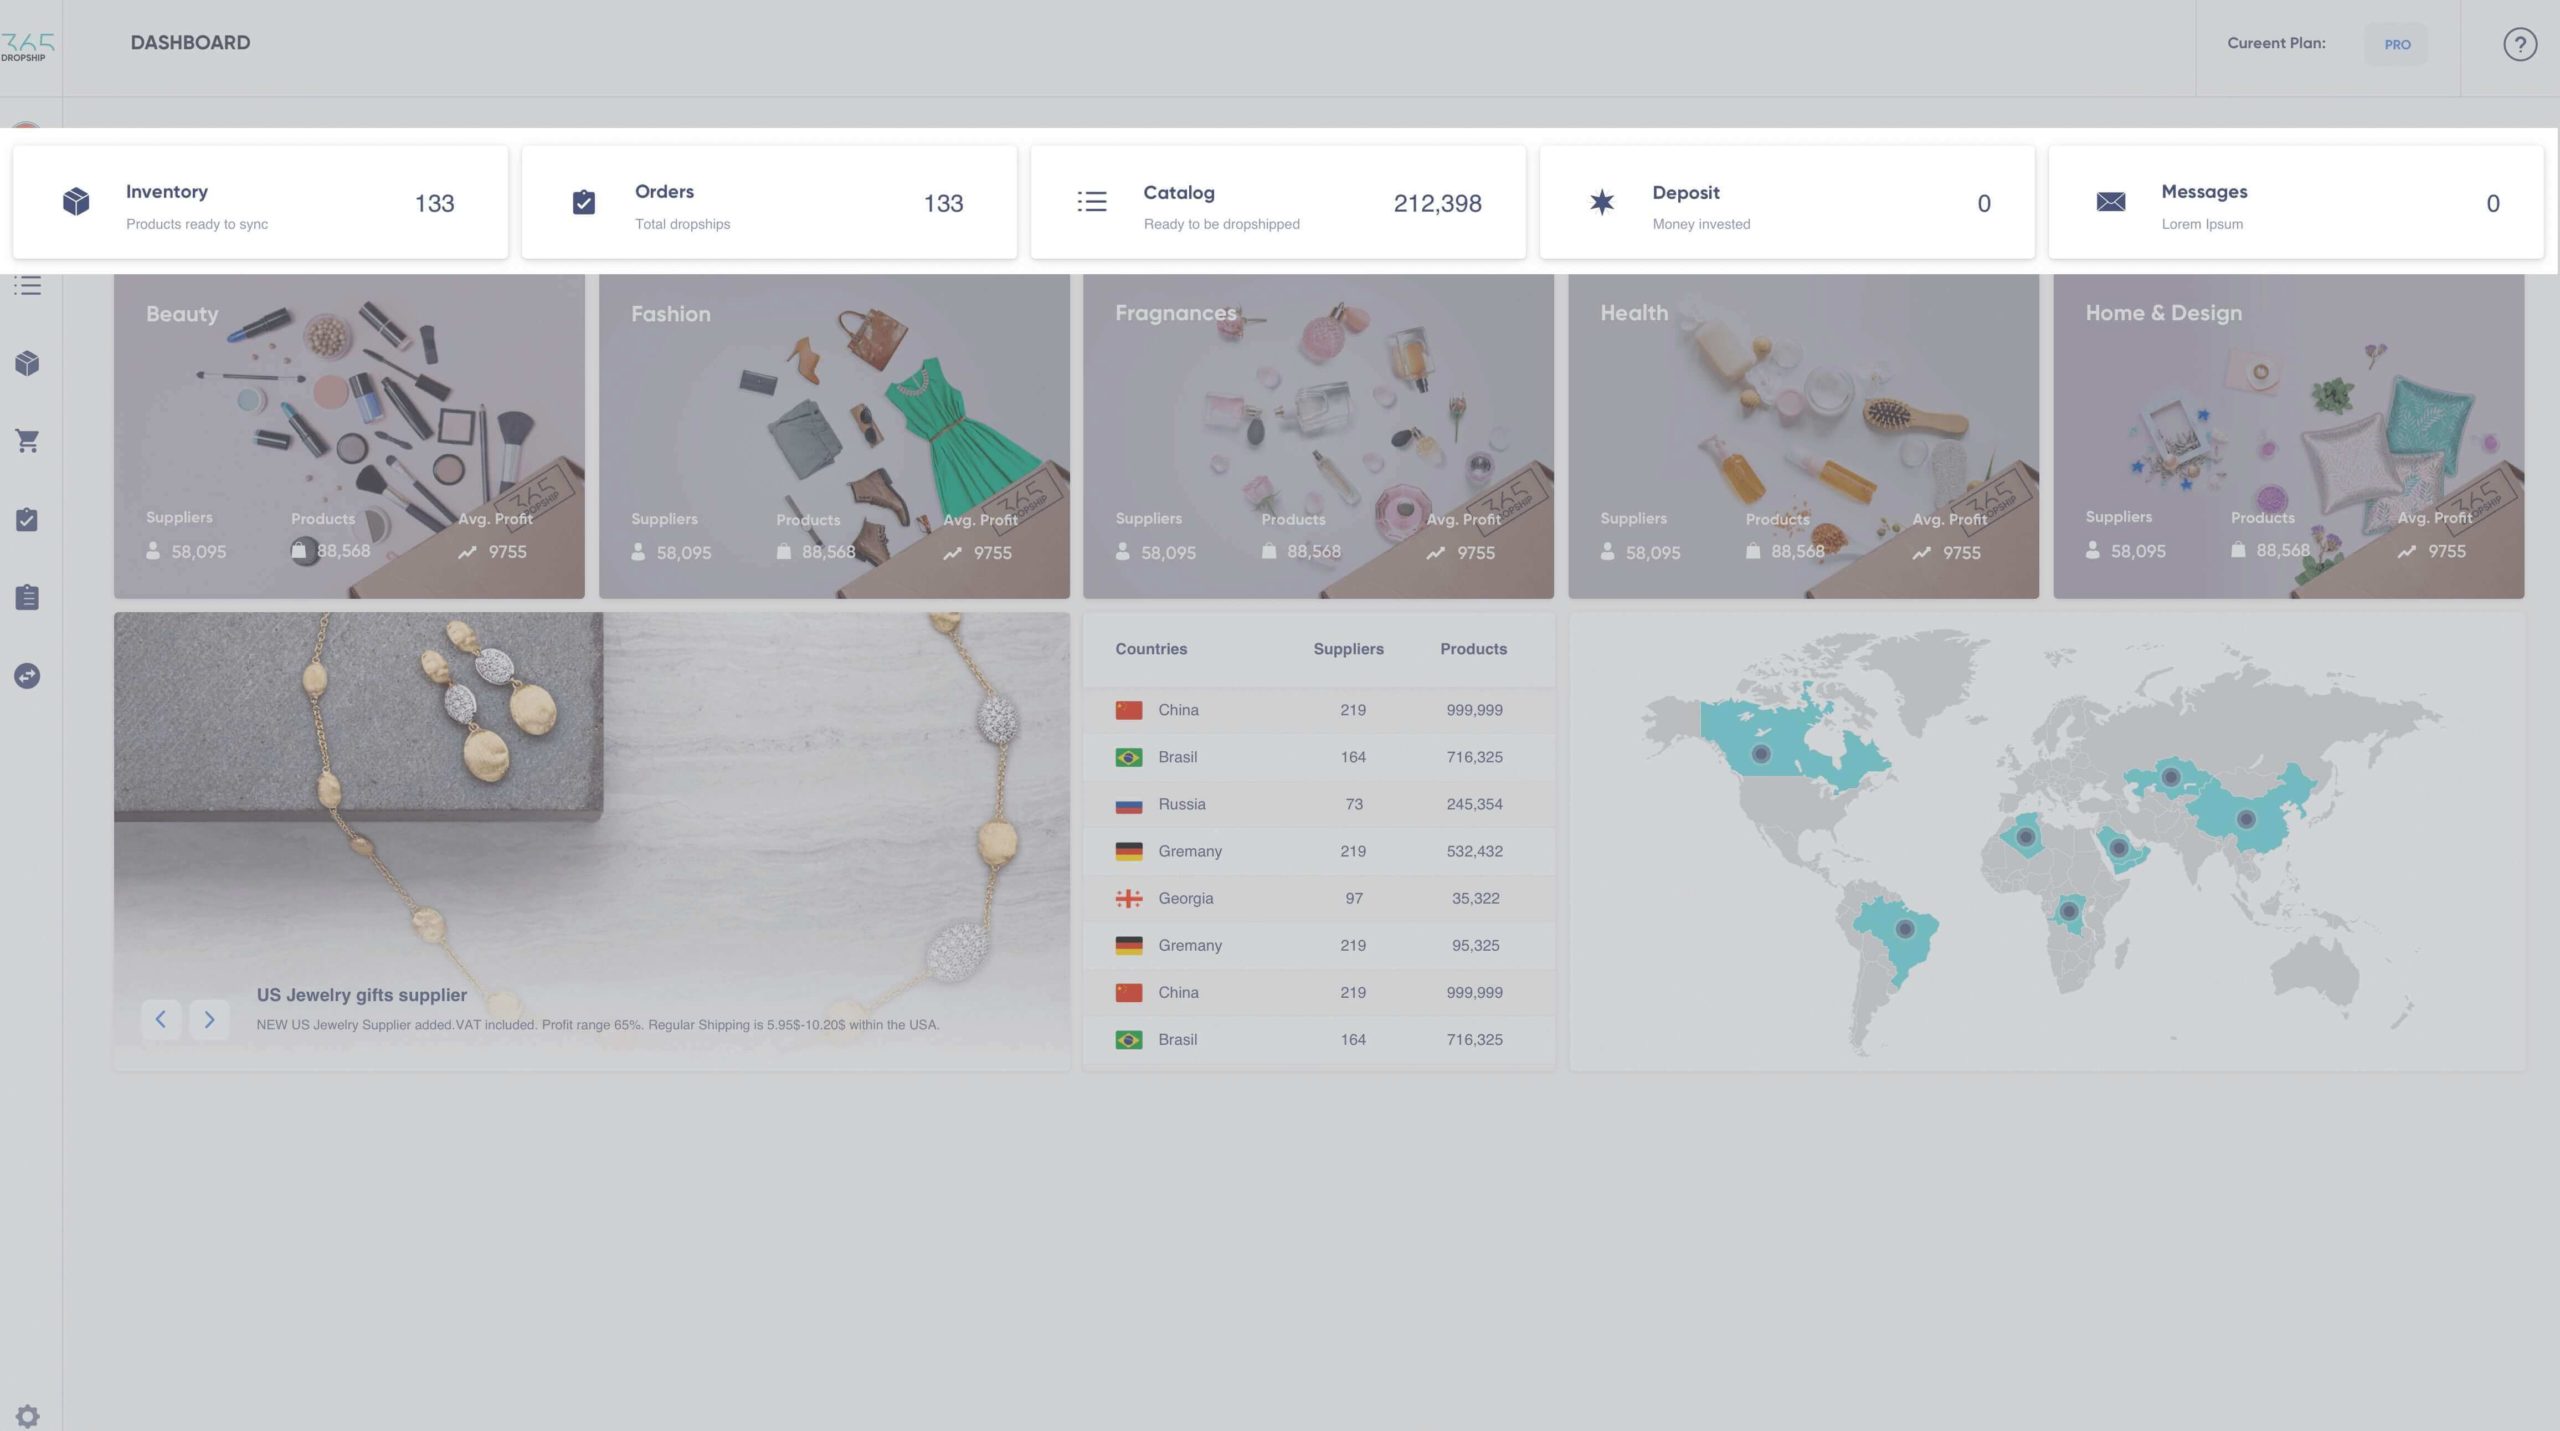This screenshot has height=1431, width=2560.
Task: Expand the PRO plan dropdown
Action: coord(2396,42)
